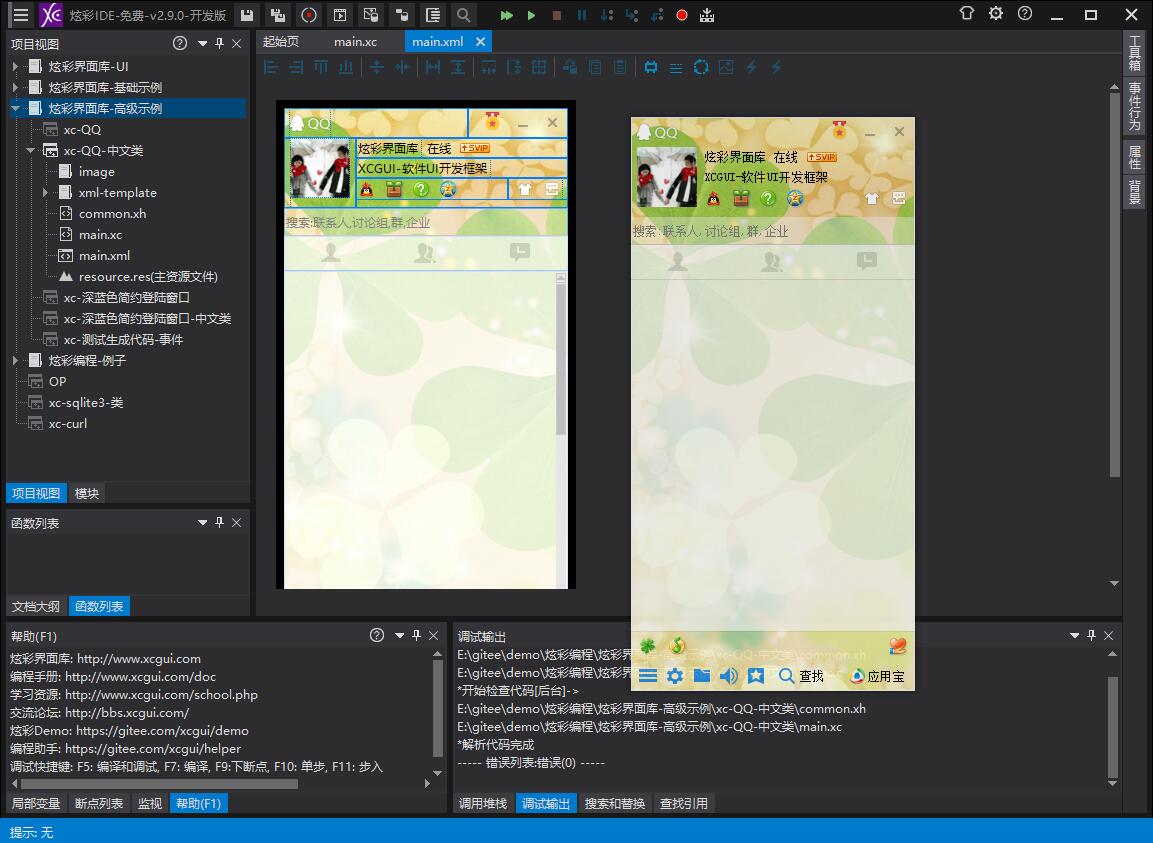This screenshot has height=843, width=1153.
Task: Open the 项目视图 panel dropdown arrow
Action: [x=202, y=43]
